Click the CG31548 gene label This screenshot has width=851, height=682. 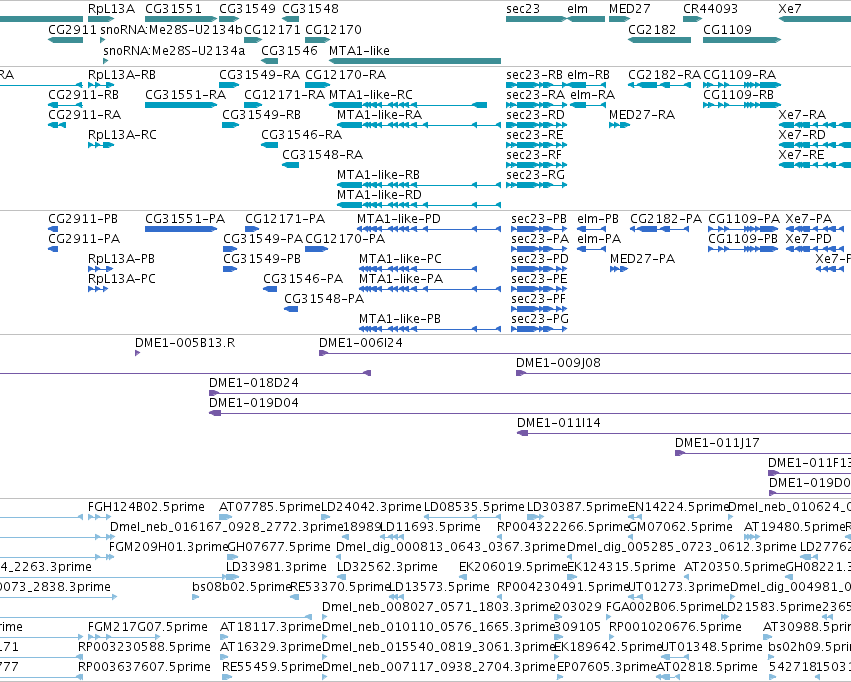coord(310,9)
